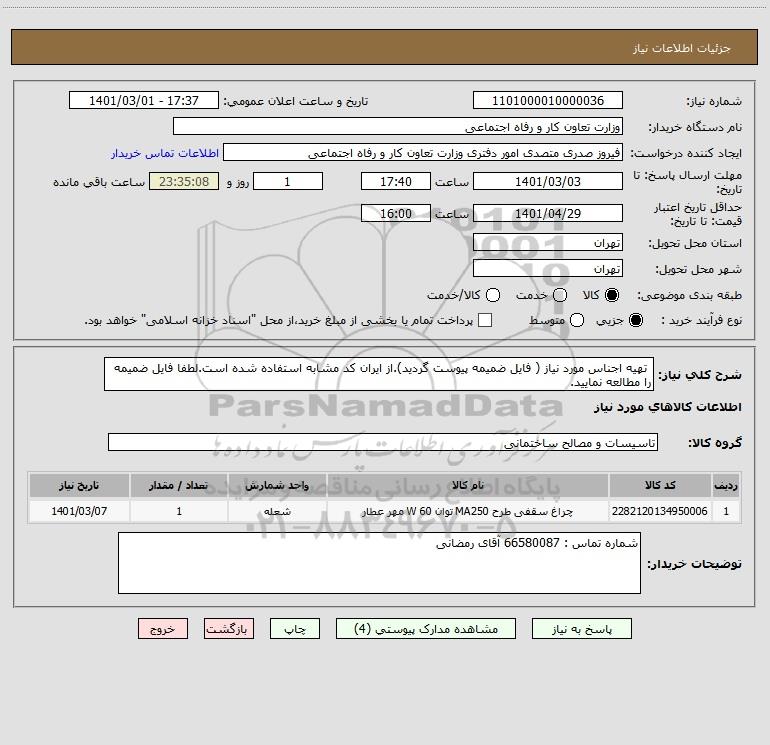Click buyer organization name field
The height and width of the screenshot is (745, 770).
[x=398, y=126]
